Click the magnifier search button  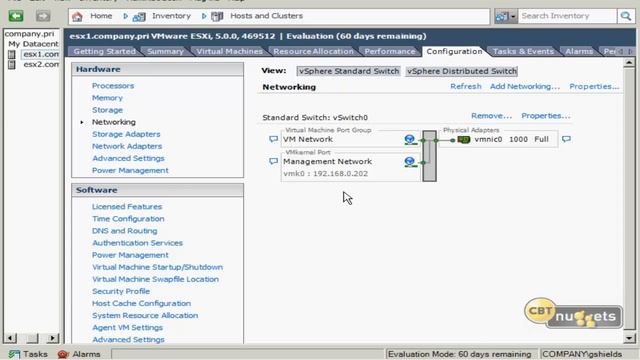[x=626, y=16]
